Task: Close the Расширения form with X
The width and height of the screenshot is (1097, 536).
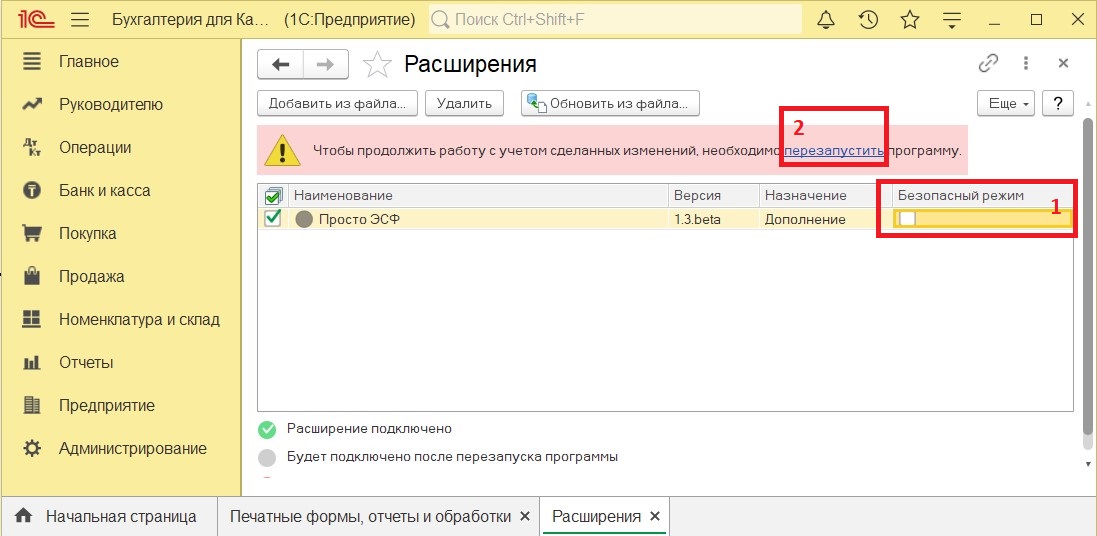Action: (1063, 64)
